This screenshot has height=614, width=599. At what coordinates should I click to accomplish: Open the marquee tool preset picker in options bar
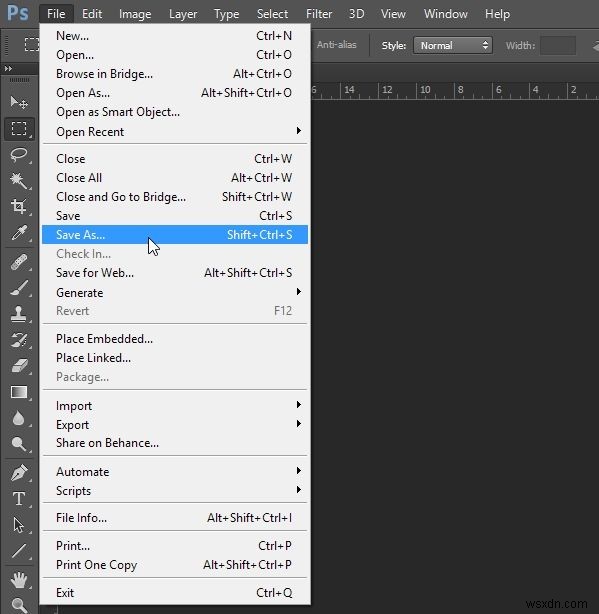pos(32,45)
